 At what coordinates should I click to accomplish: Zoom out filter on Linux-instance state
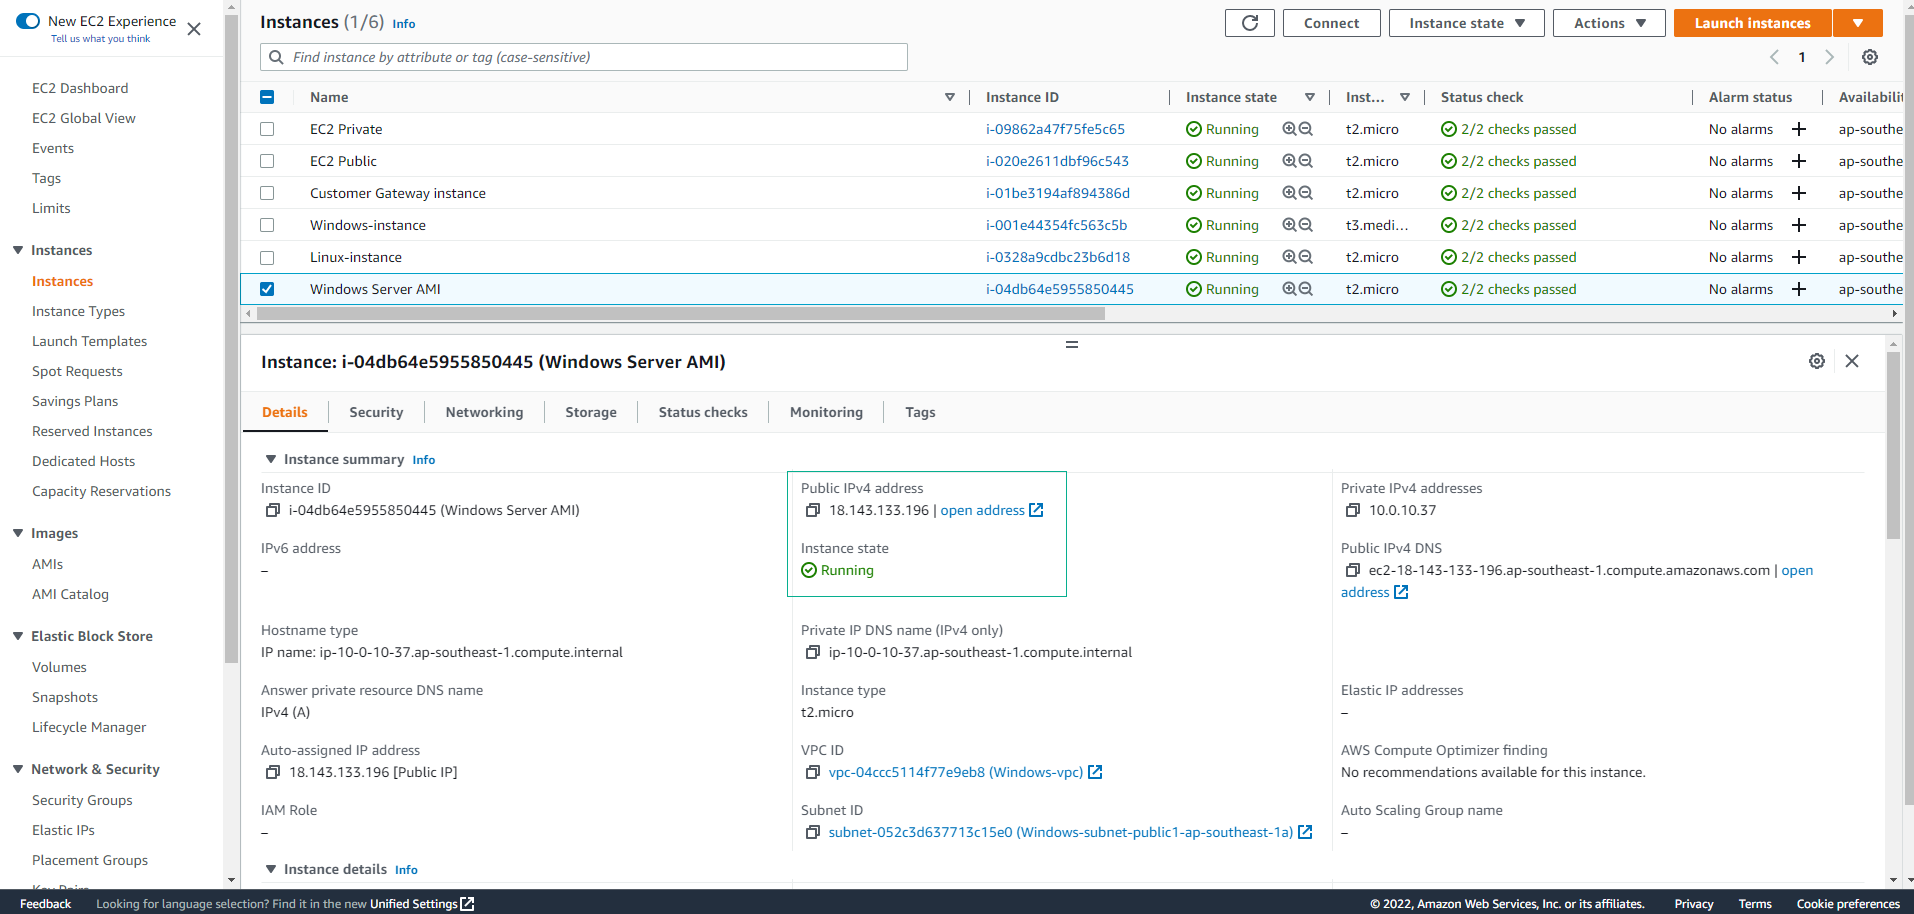1305,257
